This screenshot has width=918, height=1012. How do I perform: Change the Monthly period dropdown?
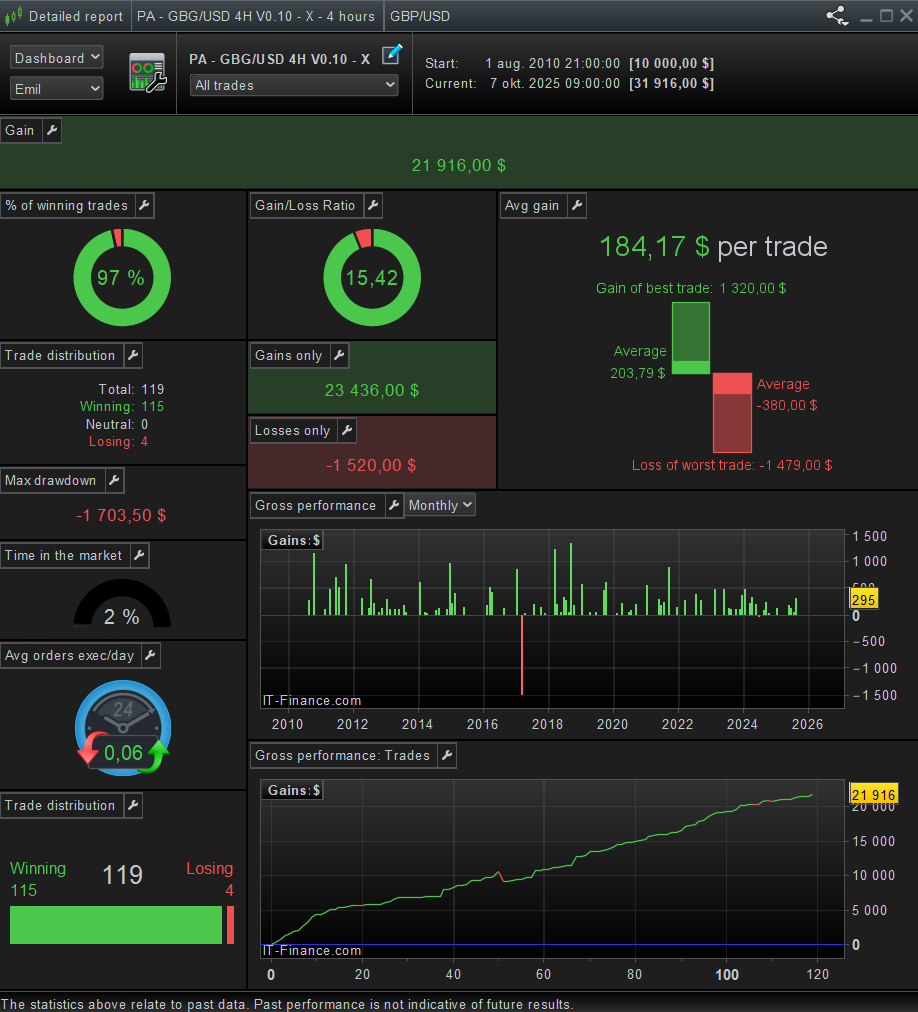point(440,506)
